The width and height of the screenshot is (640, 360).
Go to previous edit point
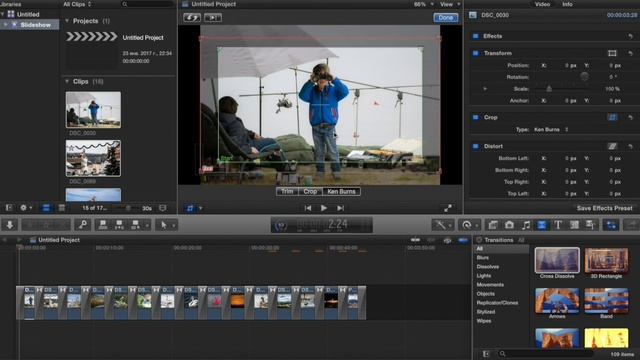point(308,208)
